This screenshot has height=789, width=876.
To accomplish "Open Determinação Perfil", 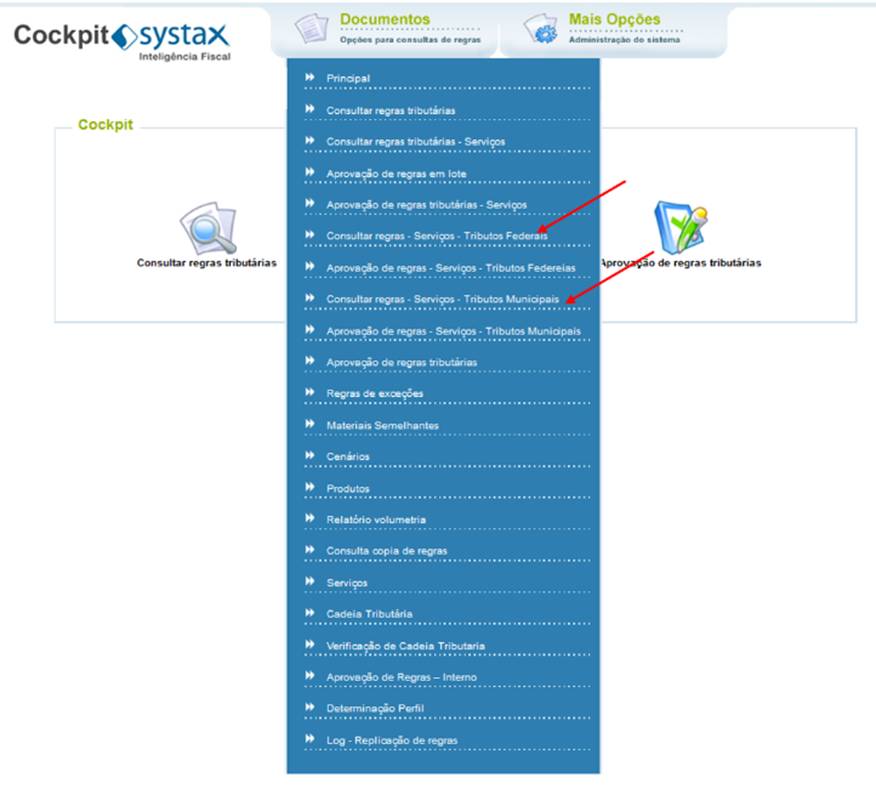I will point(375,709).
